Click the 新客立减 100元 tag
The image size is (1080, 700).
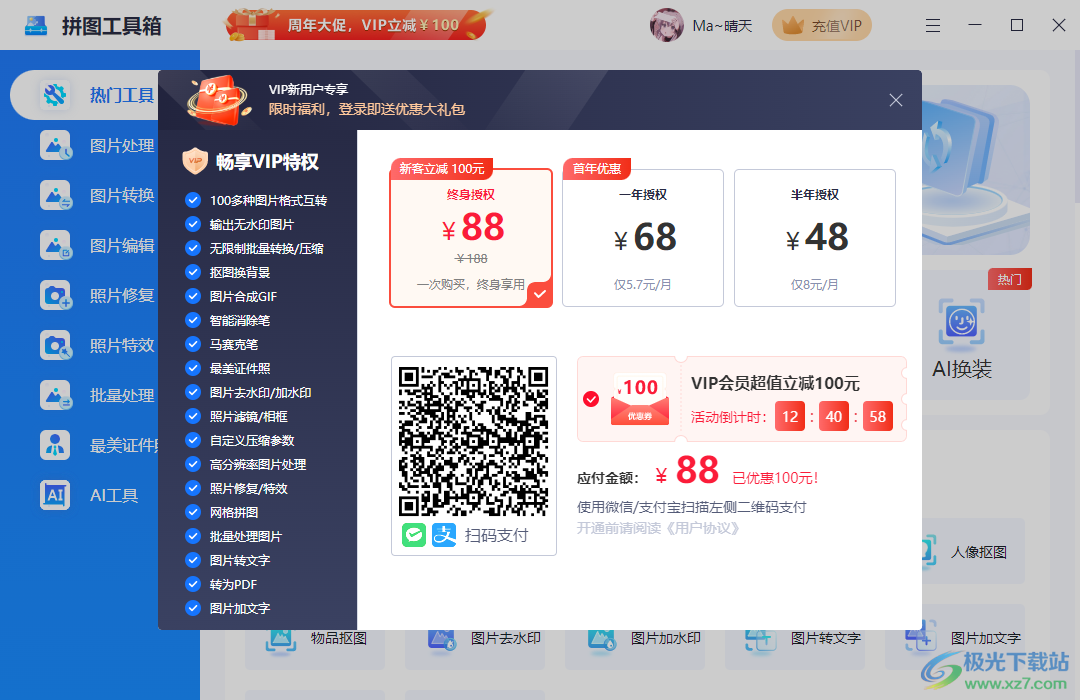(x=442, y=169)
